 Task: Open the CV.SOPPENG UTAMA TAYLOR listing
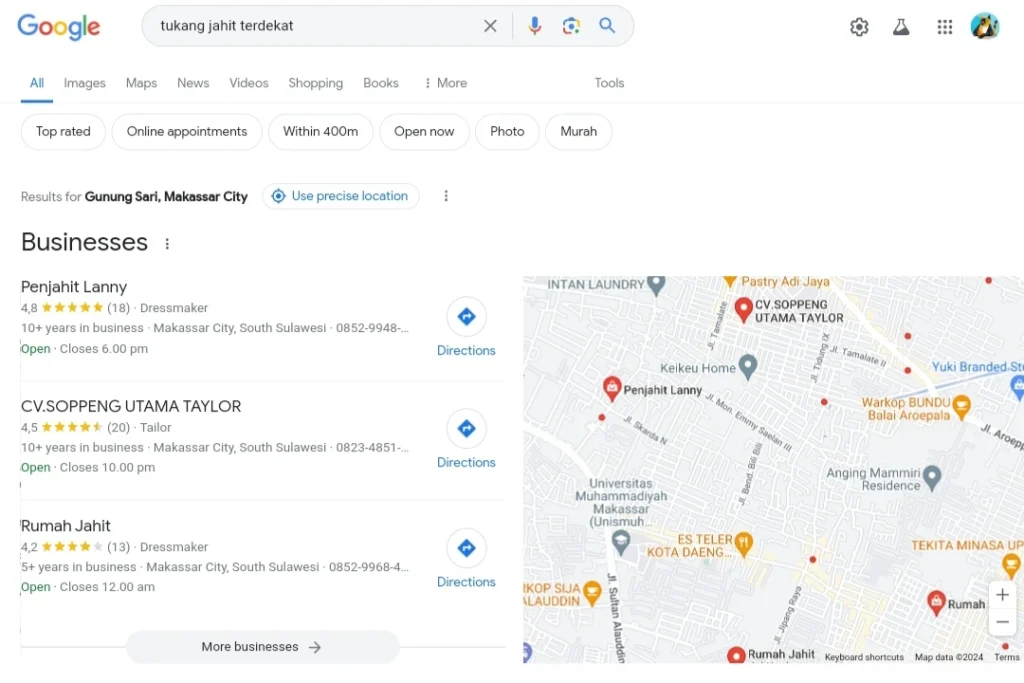[x=131, y=406]
